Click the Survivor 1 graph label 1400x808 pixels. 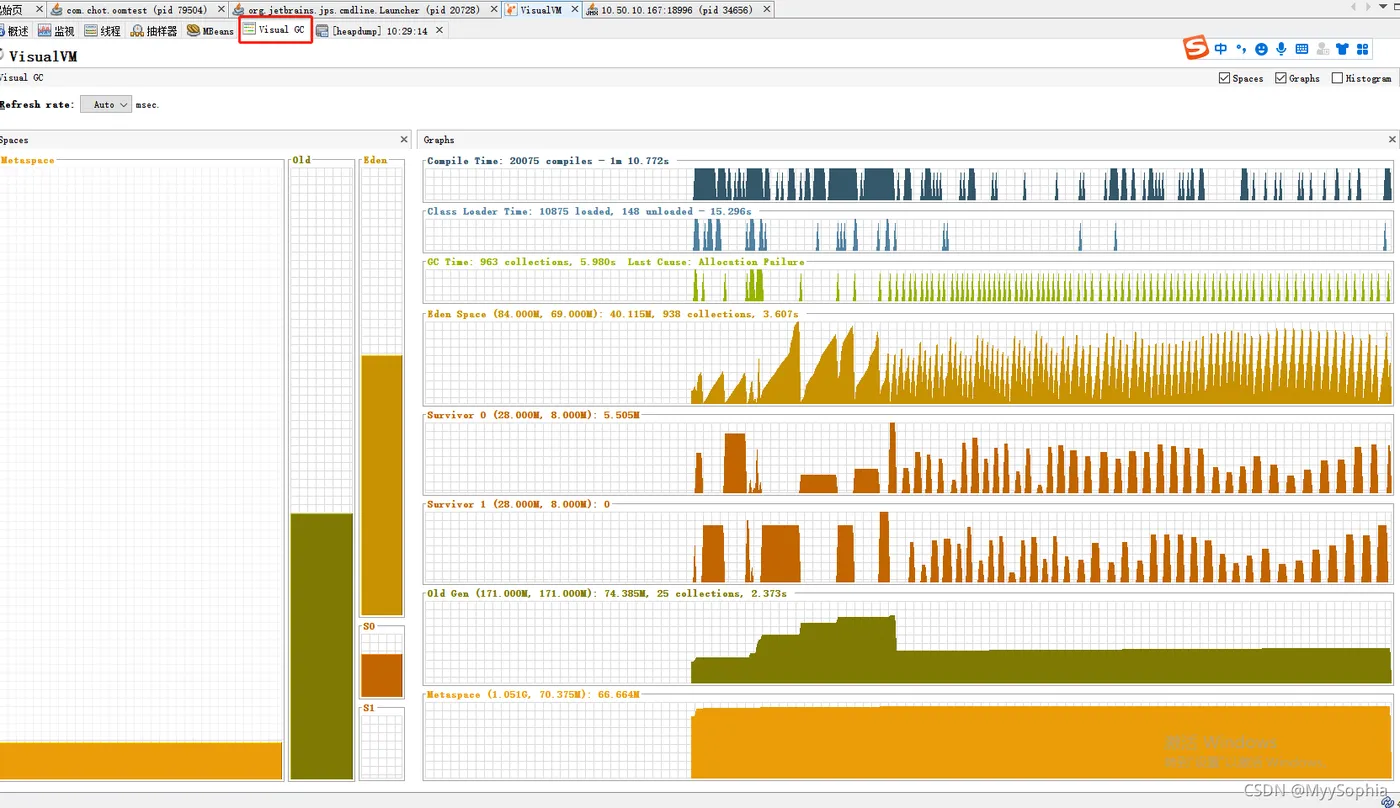(x=518, y=505)
